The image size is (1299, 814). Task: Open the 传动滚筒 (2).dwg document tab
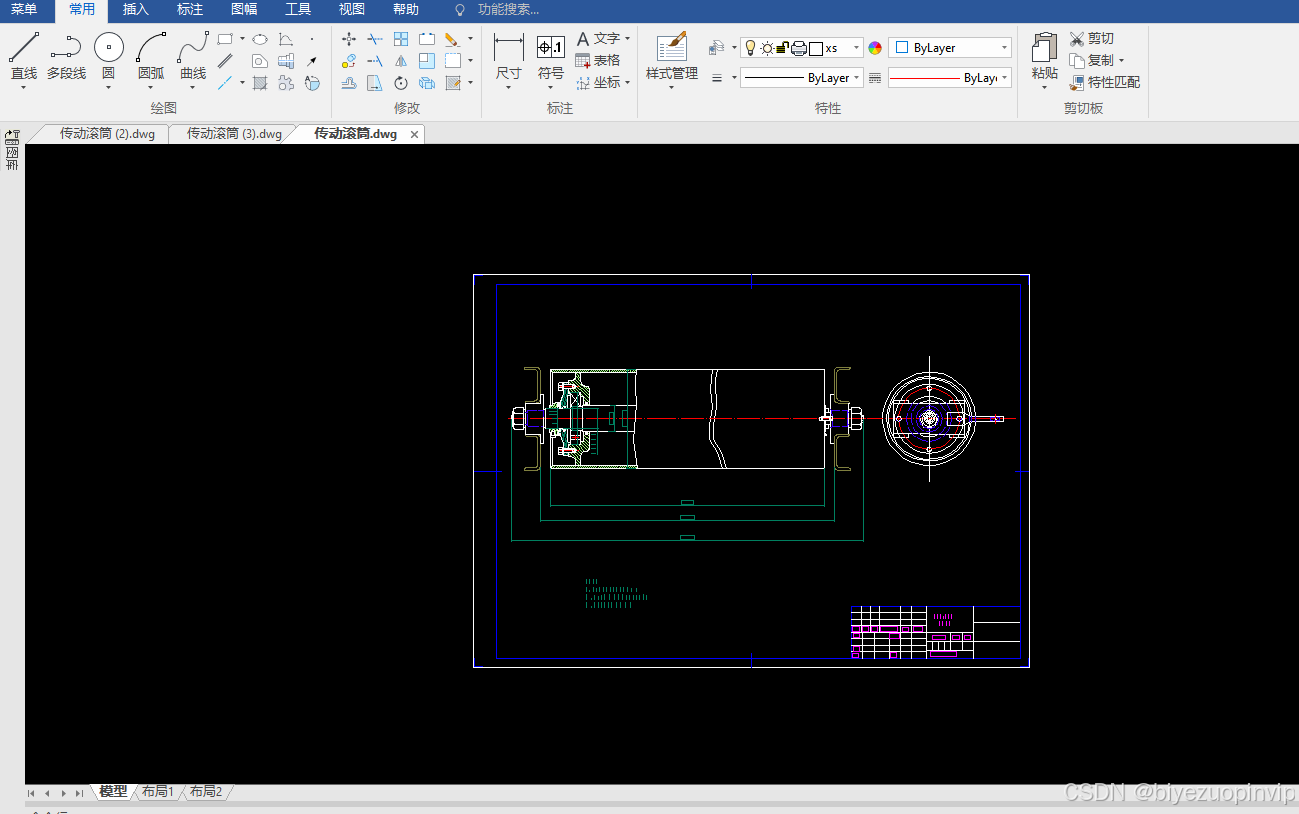pyautogui.click(x=107, y=134)
